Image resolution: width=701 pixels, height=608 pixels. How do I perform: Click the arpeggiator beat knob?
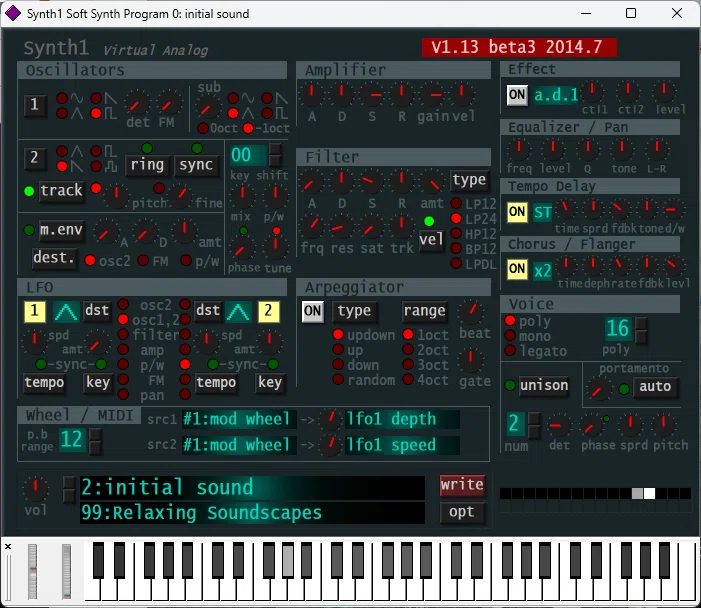pyautogui.click(x=471, y=312)
